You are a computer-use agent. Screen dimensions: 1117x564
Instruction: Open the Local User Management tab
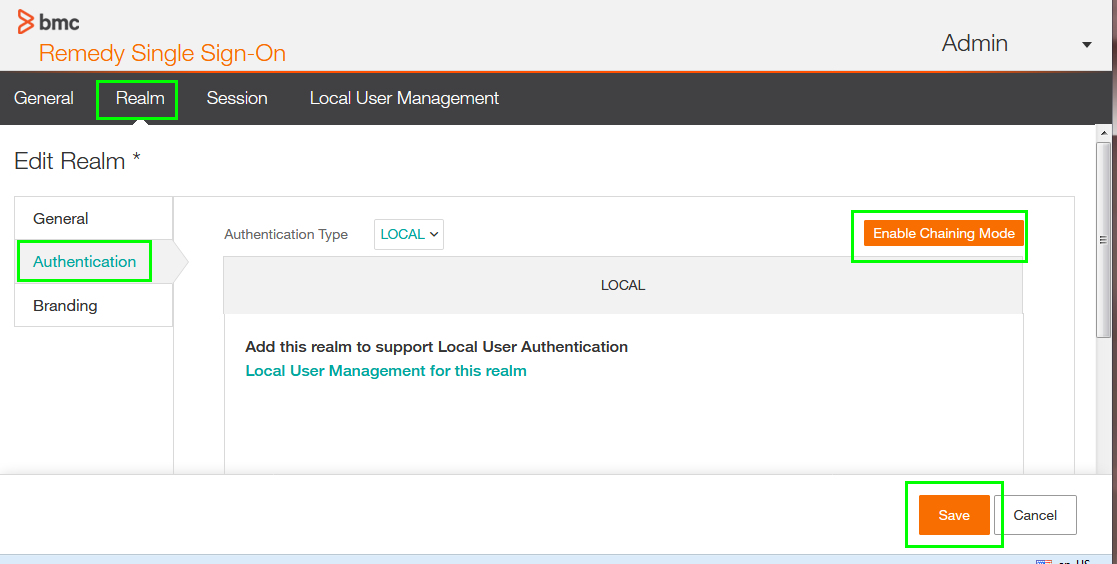point(404,98)
